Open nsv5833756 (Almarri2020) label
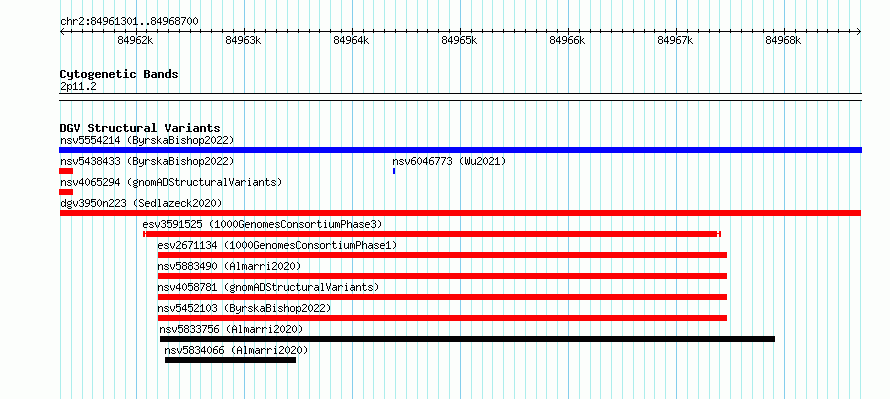890x399 pixels. click(x=232, y=329)
